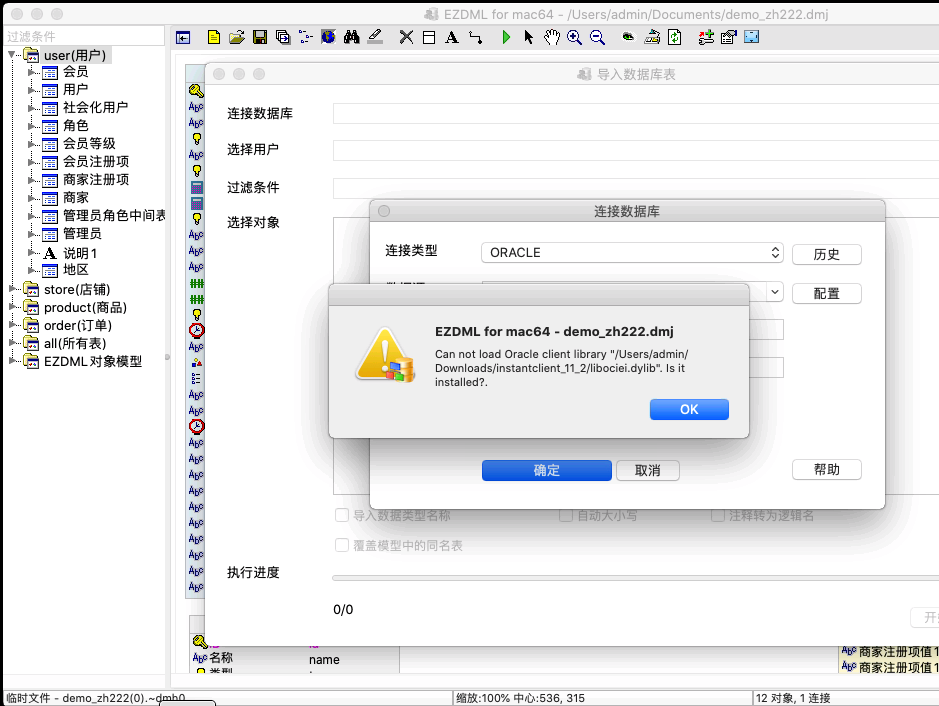Screen dimensions: 939x706
Task: Click the 取消 button in connection dialog
Action: pos(647,470)
